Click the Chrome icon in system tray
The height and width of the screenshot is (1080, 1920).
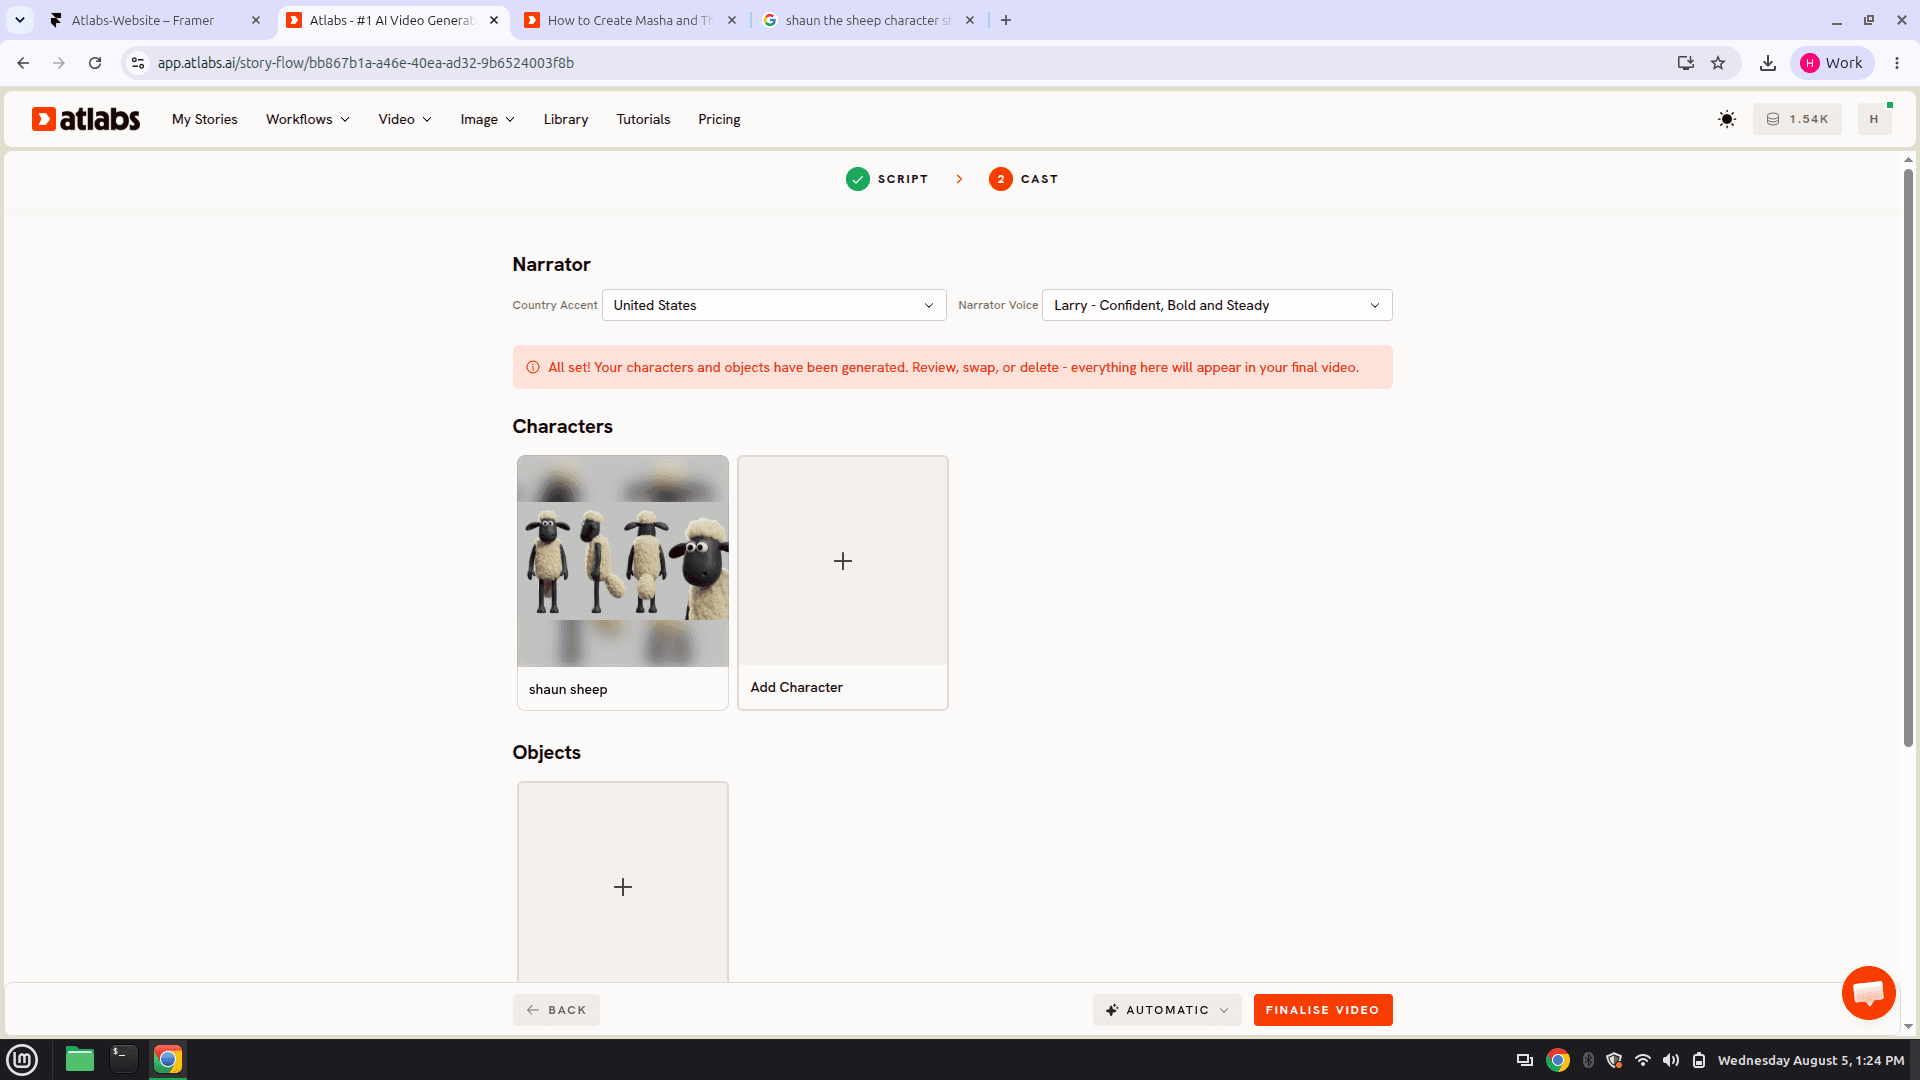[1558, 1060]
